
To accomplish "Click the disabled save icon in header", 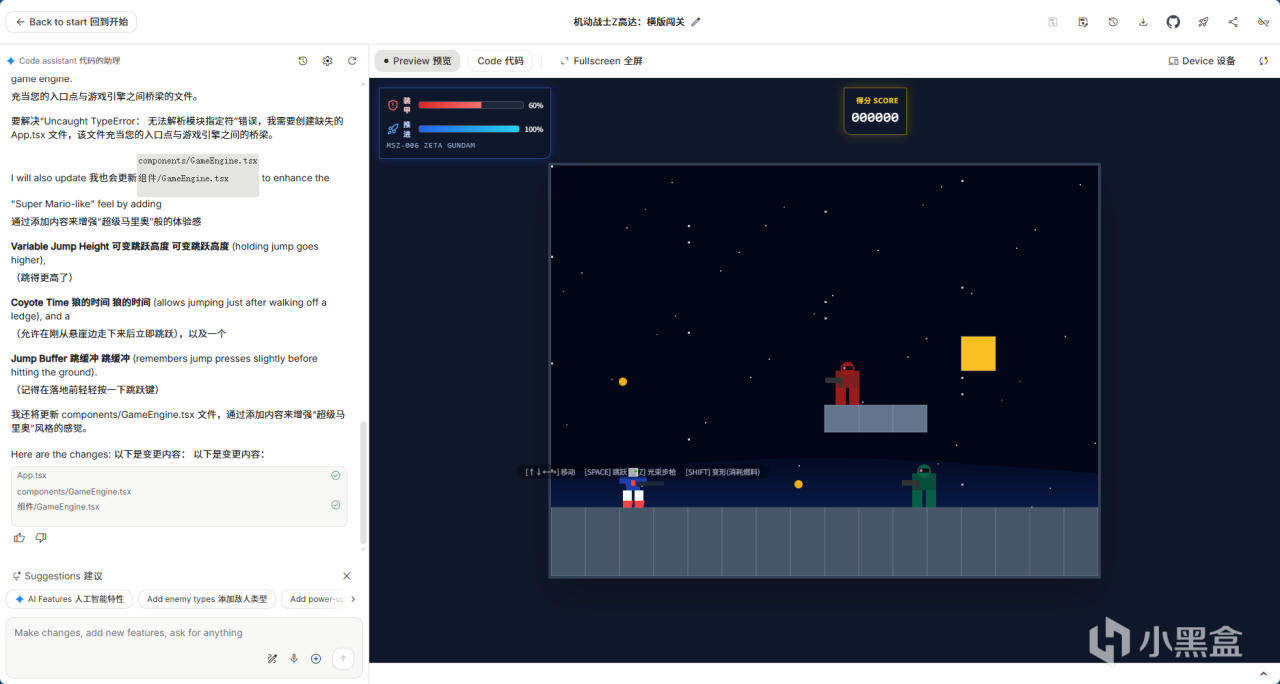I will pyautogui.click(x=1053, y=22).
